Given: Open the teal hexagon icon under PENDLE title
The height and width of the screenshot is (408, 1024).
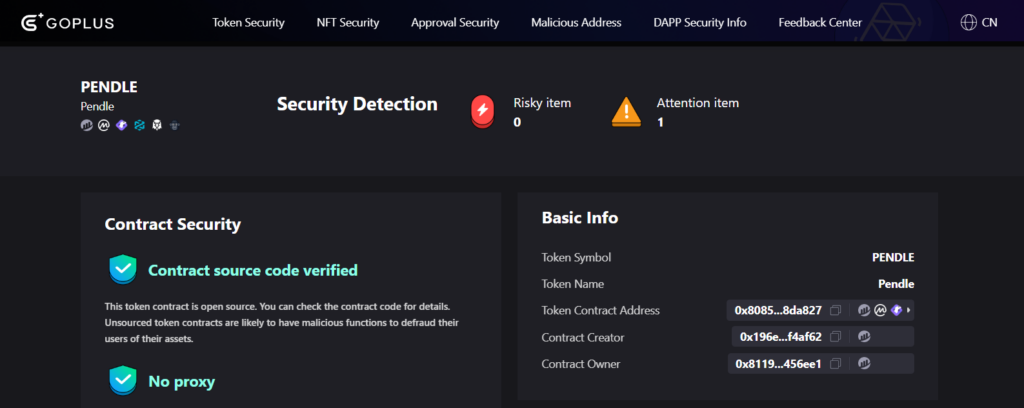Looking at the screenshot, I should [x=138, y=125].
